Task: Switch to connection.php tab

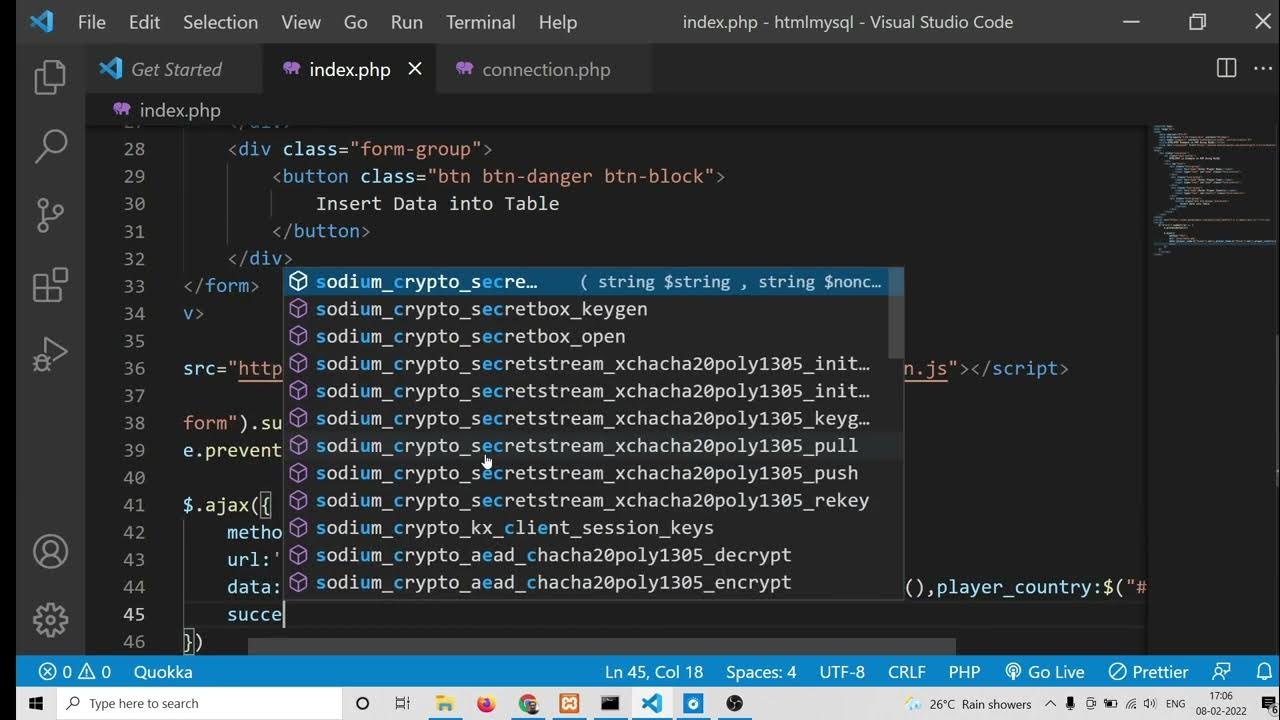Action: point(545,69)
